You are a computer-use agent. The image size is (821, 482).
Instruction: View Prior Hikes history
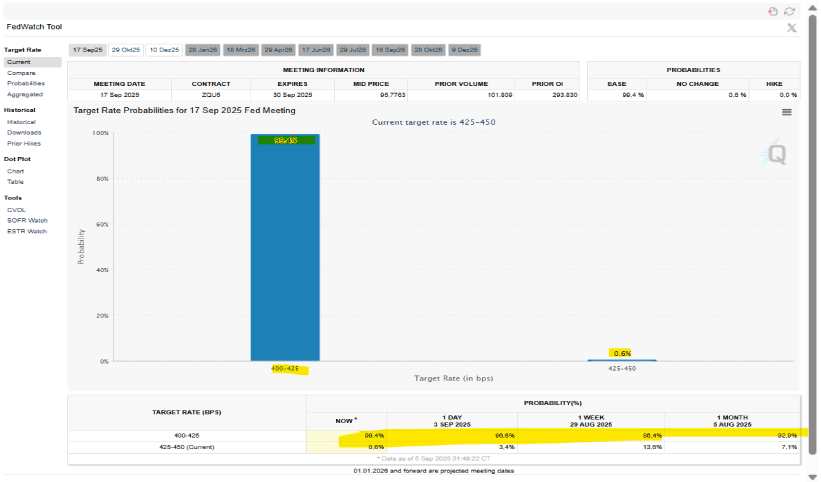pos(23,143)
